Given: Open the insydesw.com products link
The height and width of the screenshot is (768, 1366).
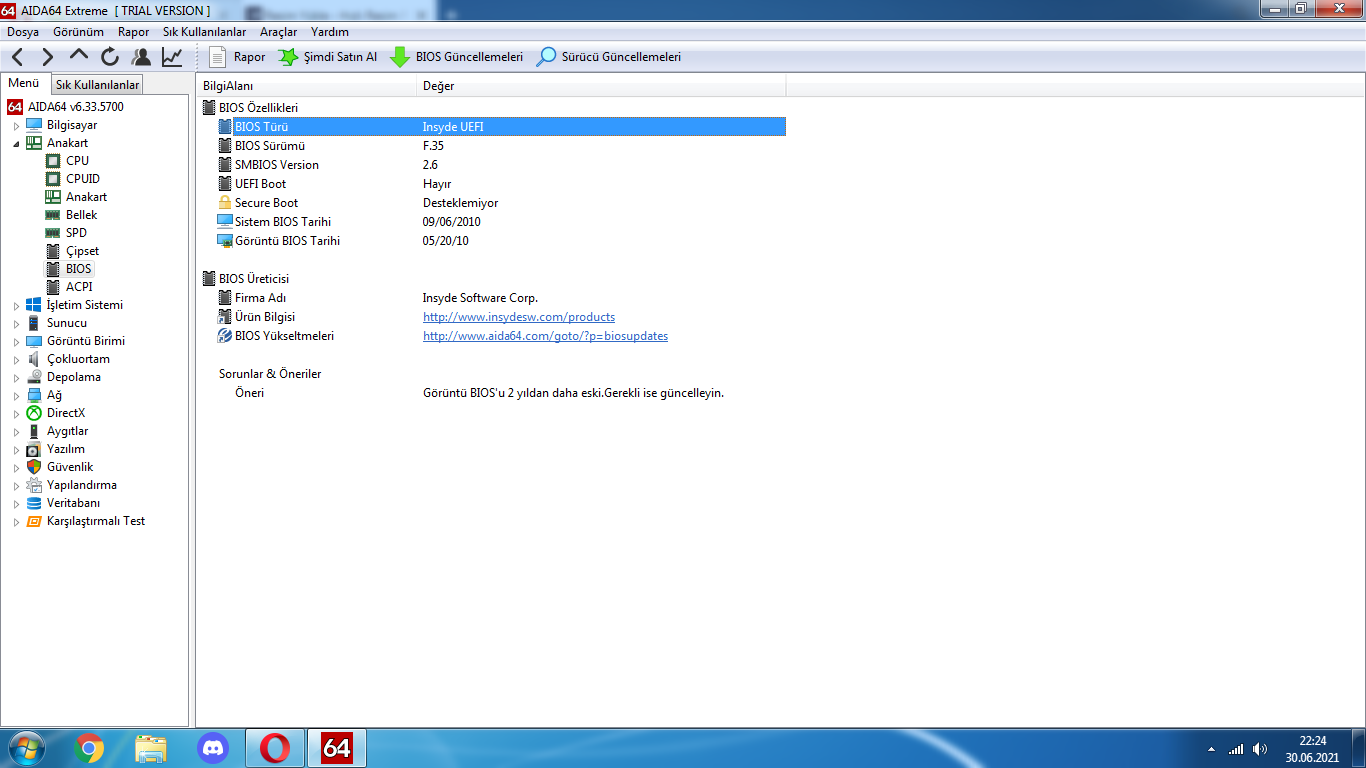Looking at the screenshot, I should tap(519, 317).
